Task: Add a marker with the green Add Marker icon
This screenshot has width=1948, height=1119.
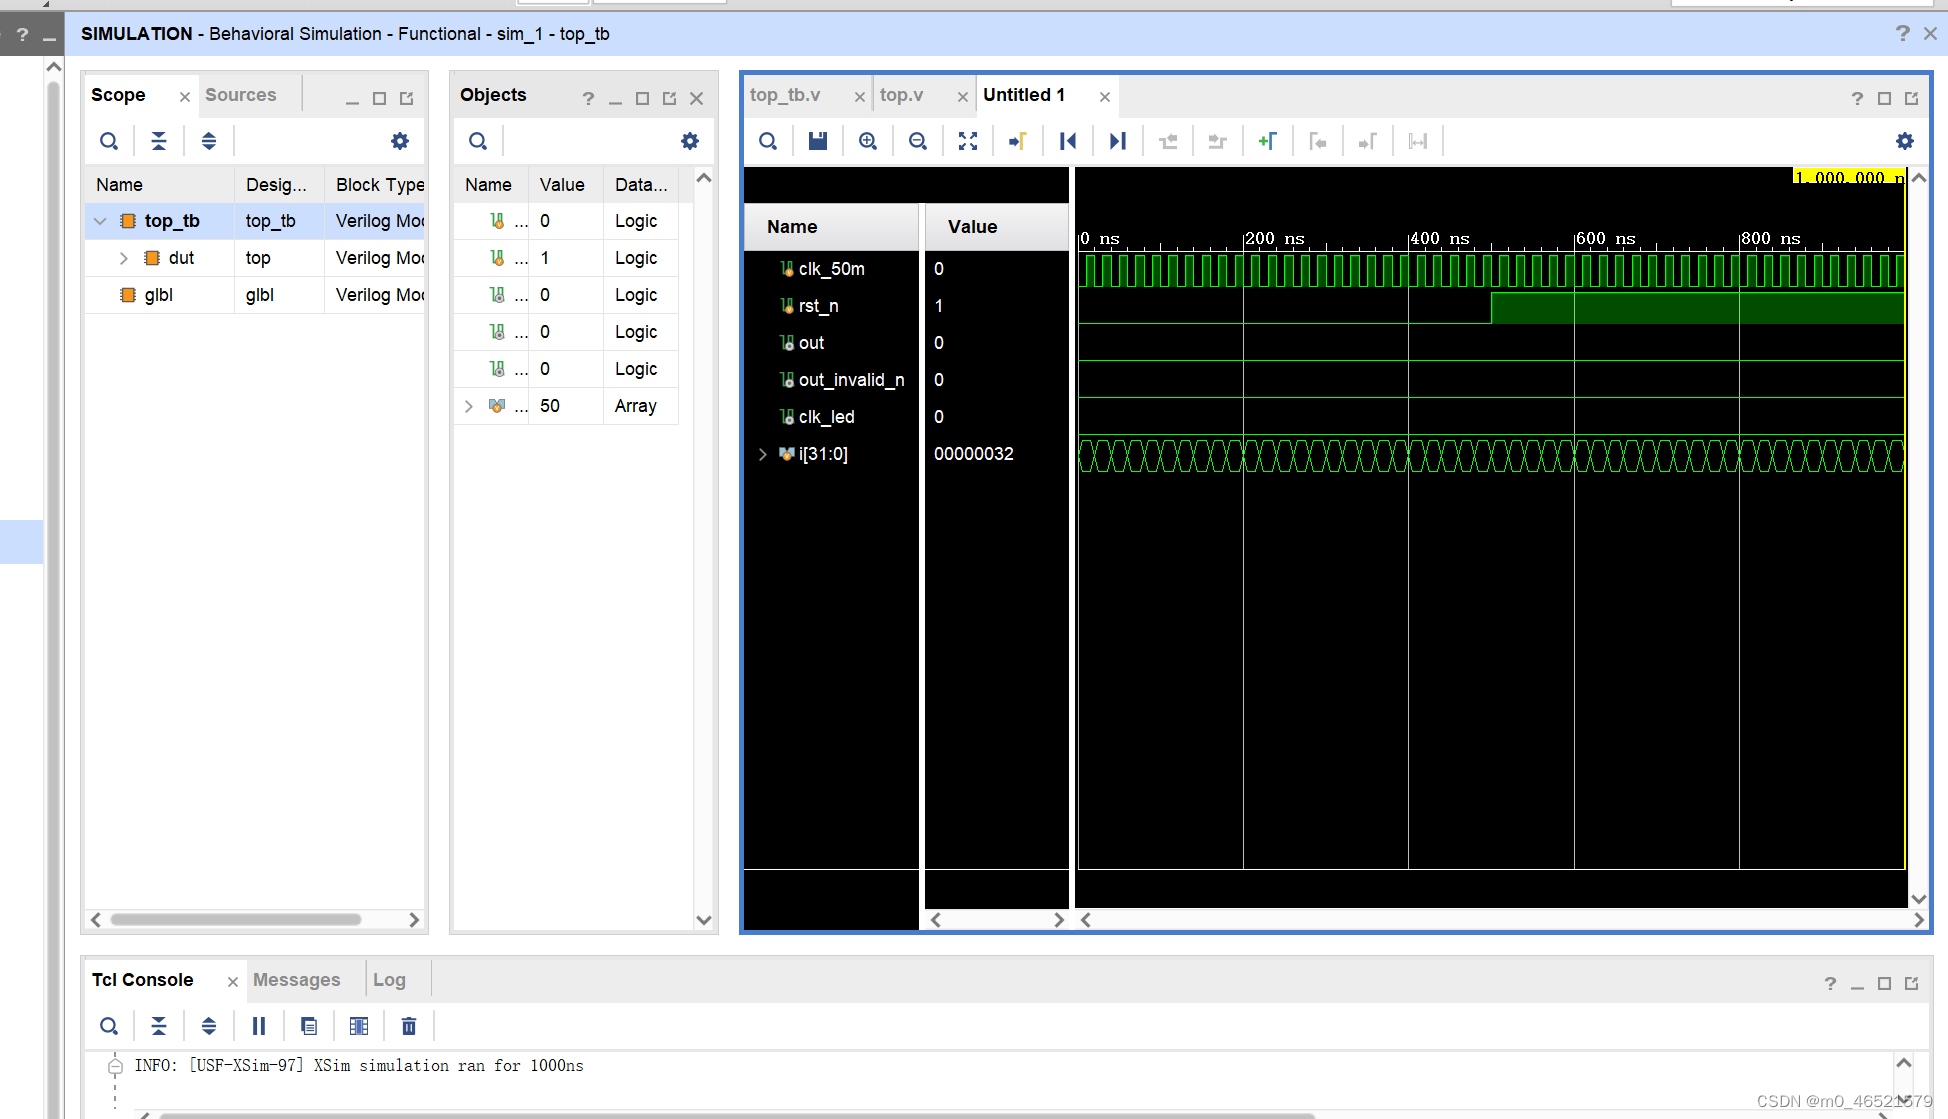Action: click(x=1268, y=140)
